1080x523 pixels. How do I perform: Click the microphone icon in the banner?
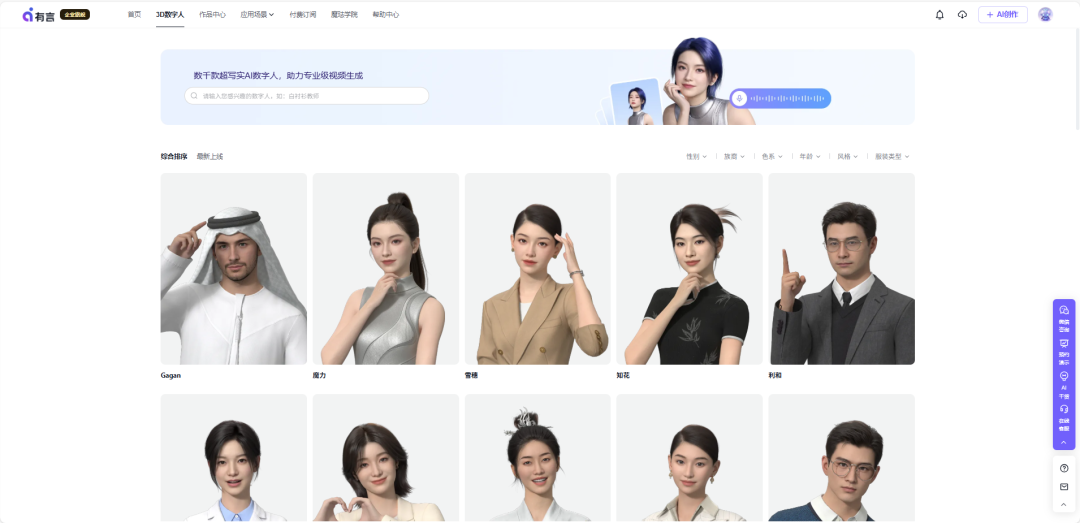click(x=739, y=99)
